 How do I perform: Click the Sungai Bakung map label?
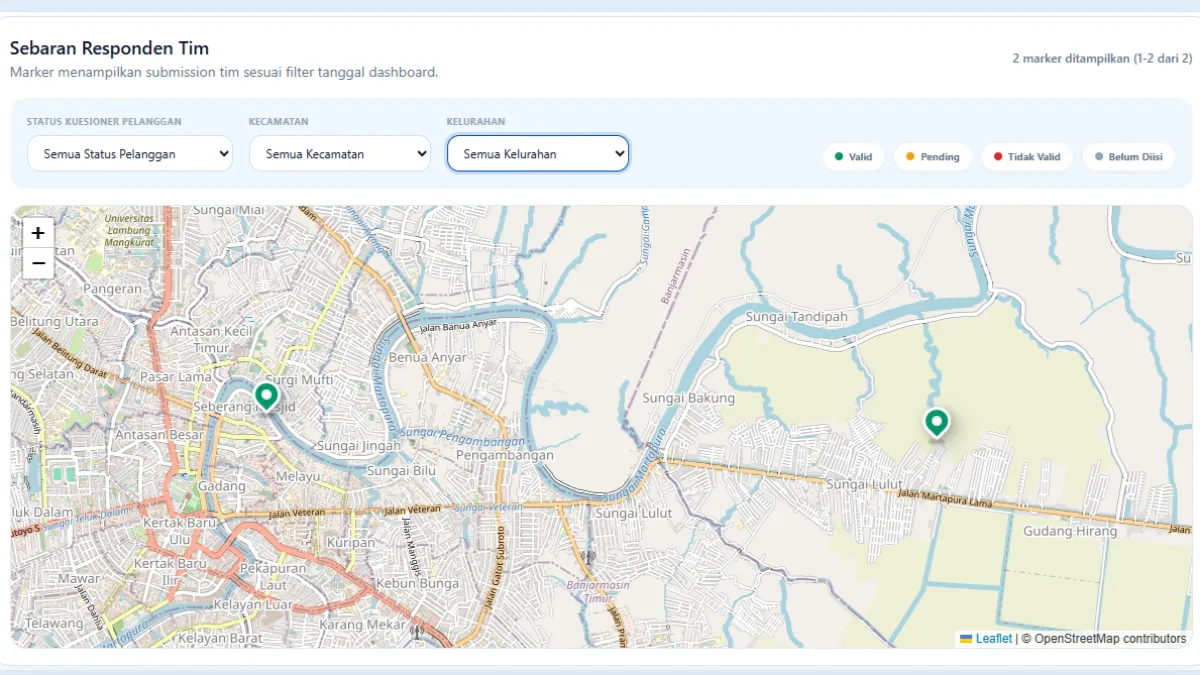tap(689, 398)
